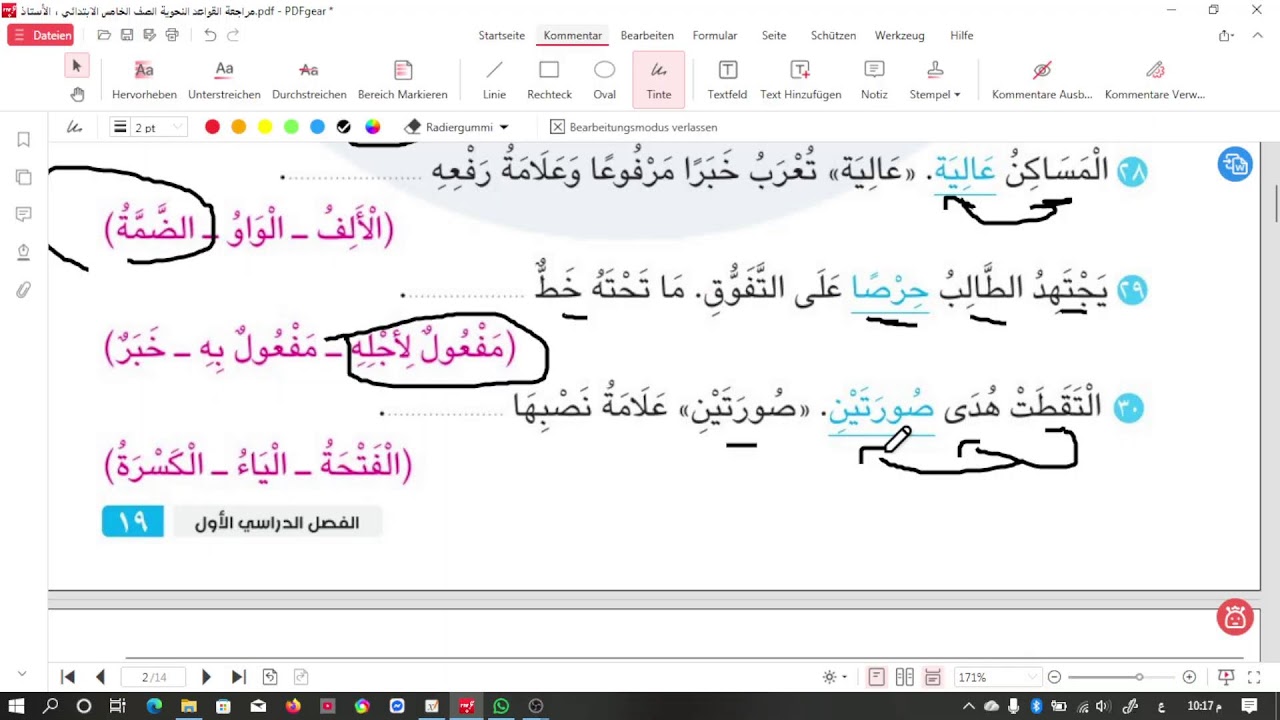Toggle the Tinte ink tool
The height and width of the screenshot is (720, 1280).
pos(659,81)
